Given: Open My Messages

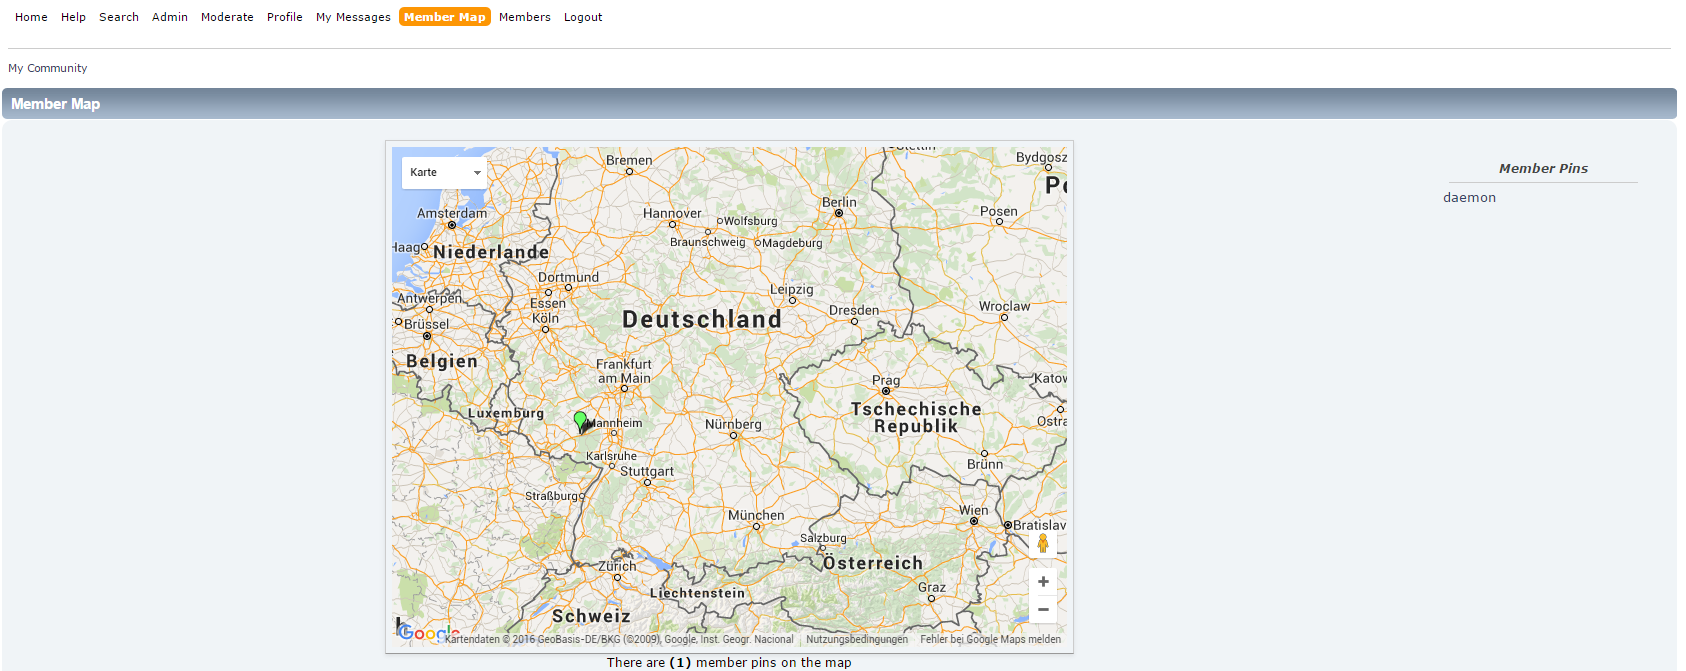Looking at the screenshot, I should click(353, 17).
